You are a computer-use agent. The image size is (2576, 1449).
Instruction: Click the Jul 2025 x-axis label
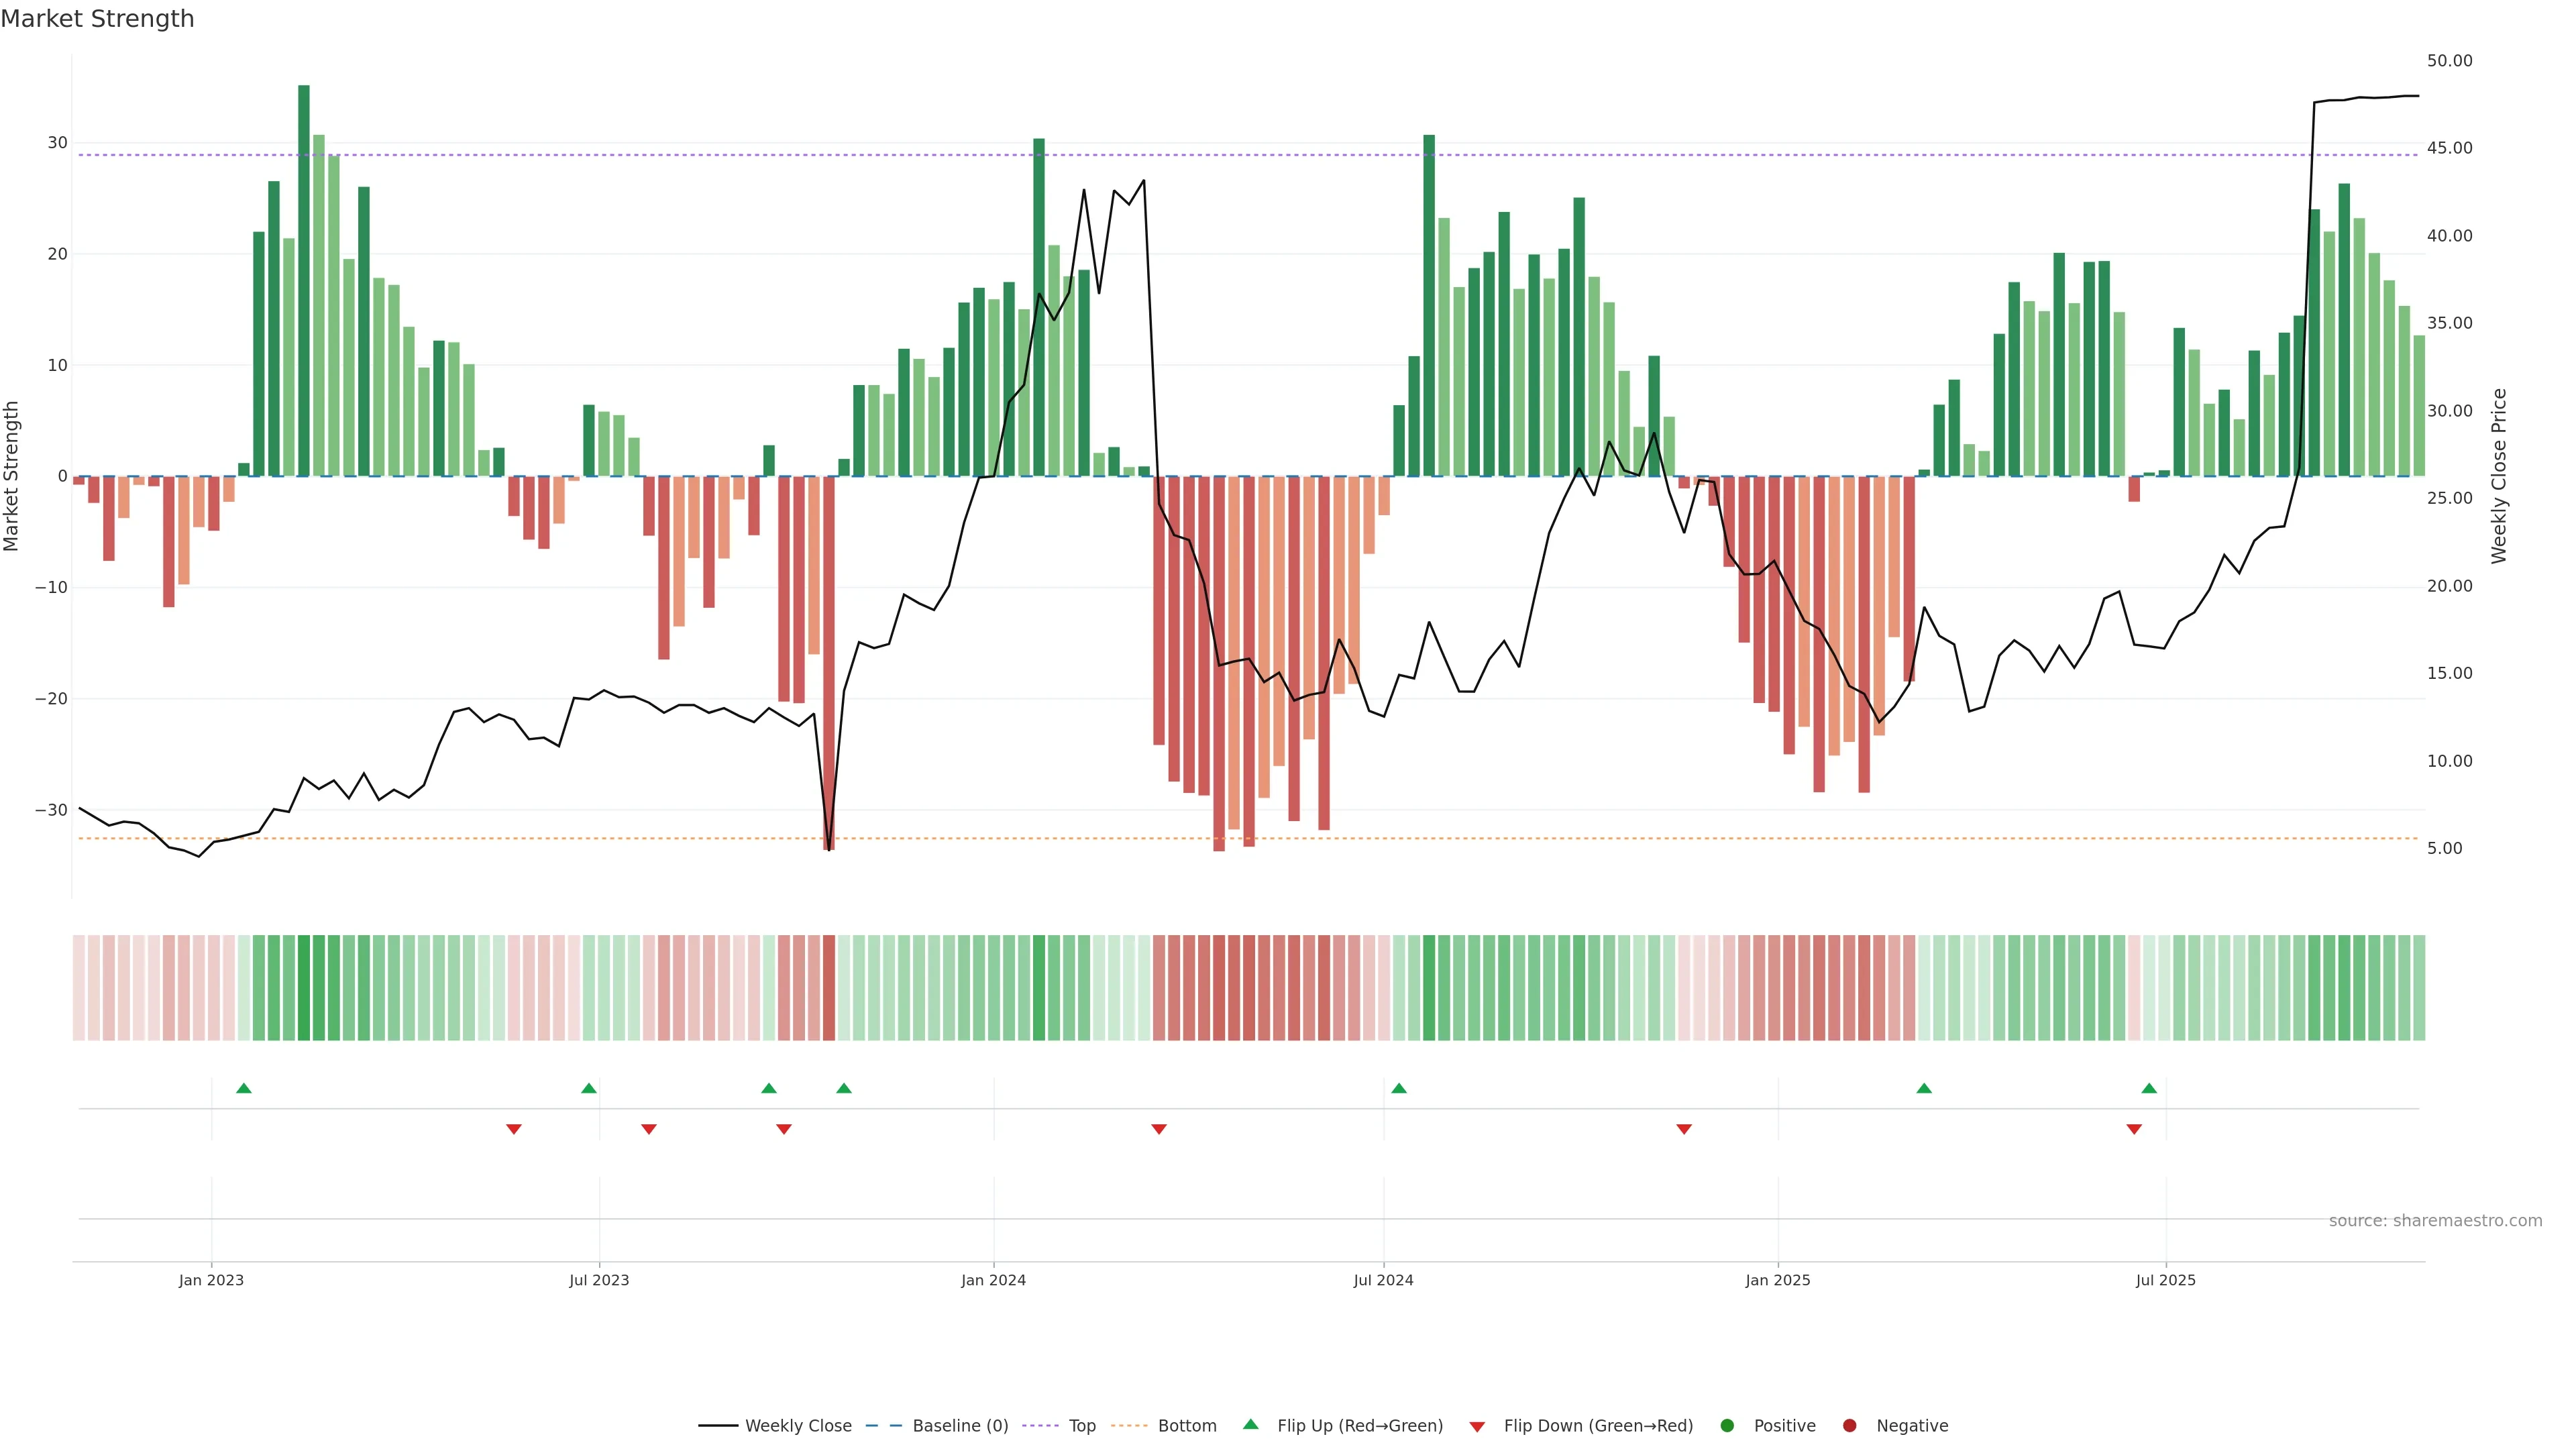pyautogui.click(x=2165, y=1280)
